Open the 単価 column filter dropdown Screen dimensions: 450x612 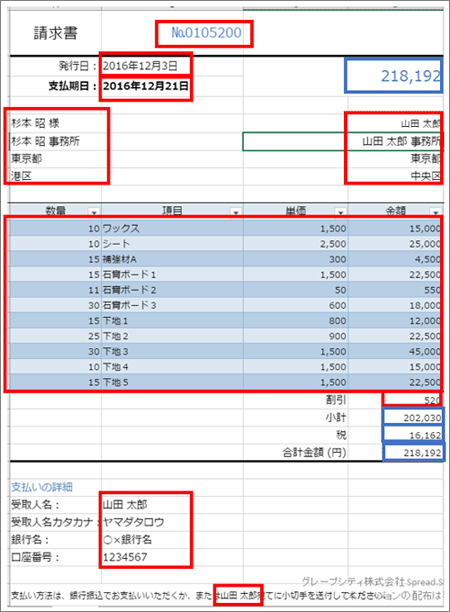[341, 212]
